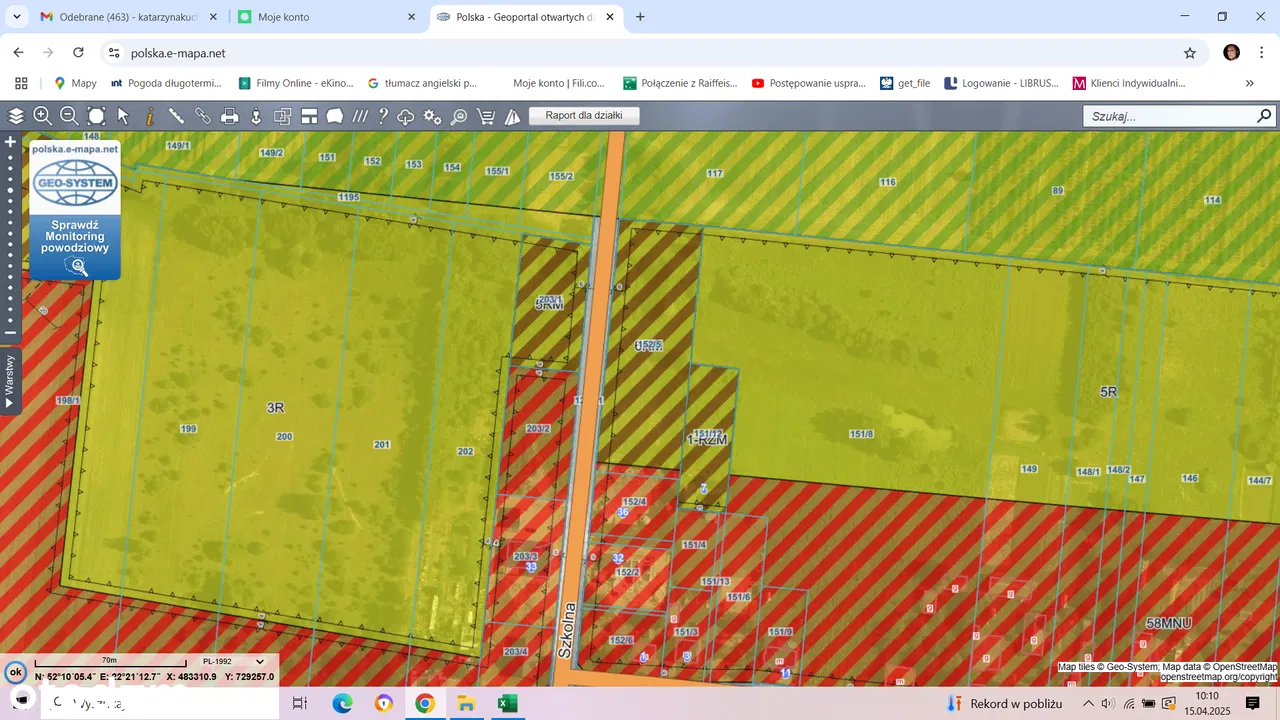
Task: Open the map layers stack icon
Action: pos(16,116)
